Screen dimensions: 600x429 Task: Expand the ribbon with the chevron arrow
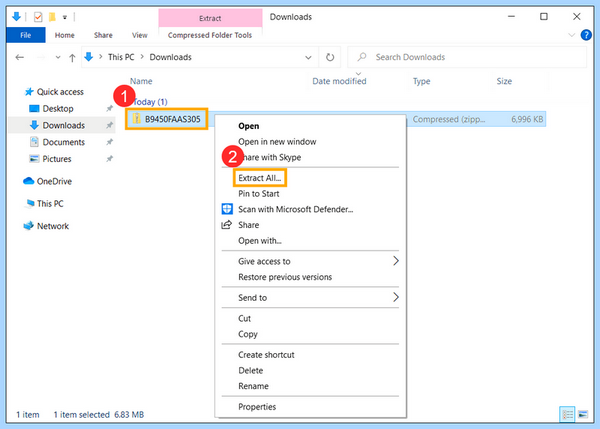tap(571, 35)
